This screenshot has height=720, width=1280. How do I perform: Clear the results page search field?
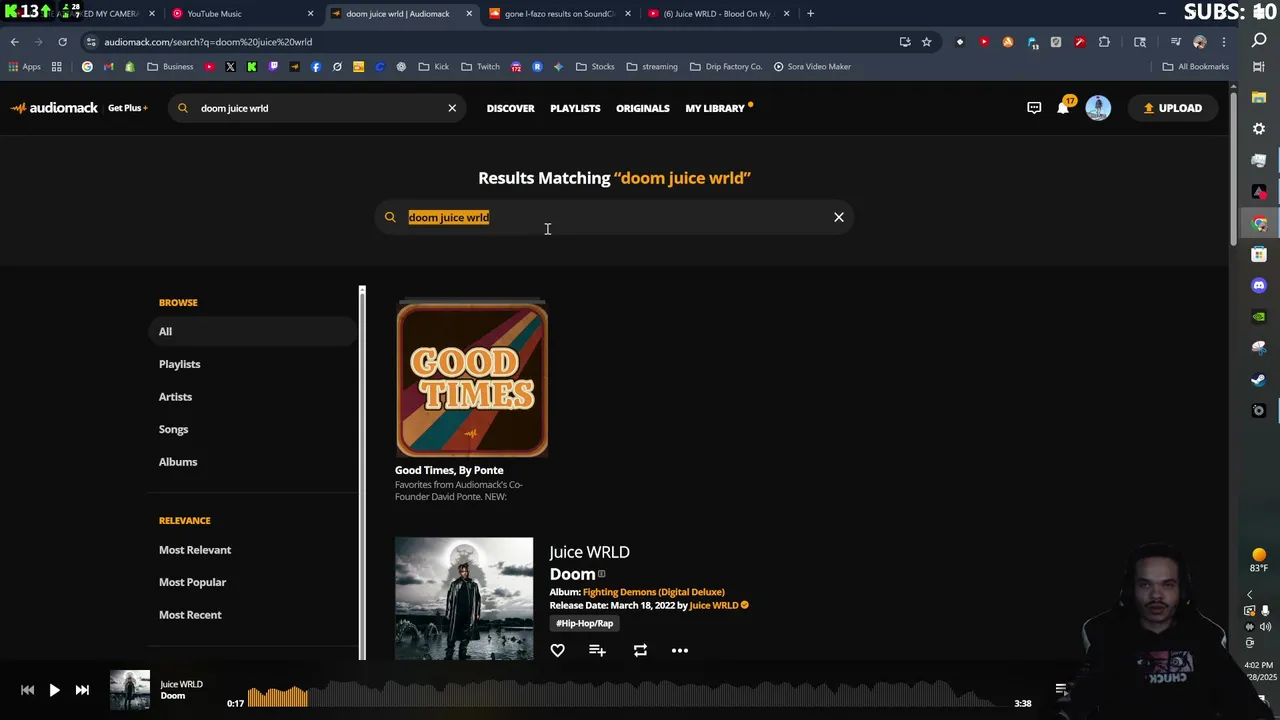coord(839,217)
